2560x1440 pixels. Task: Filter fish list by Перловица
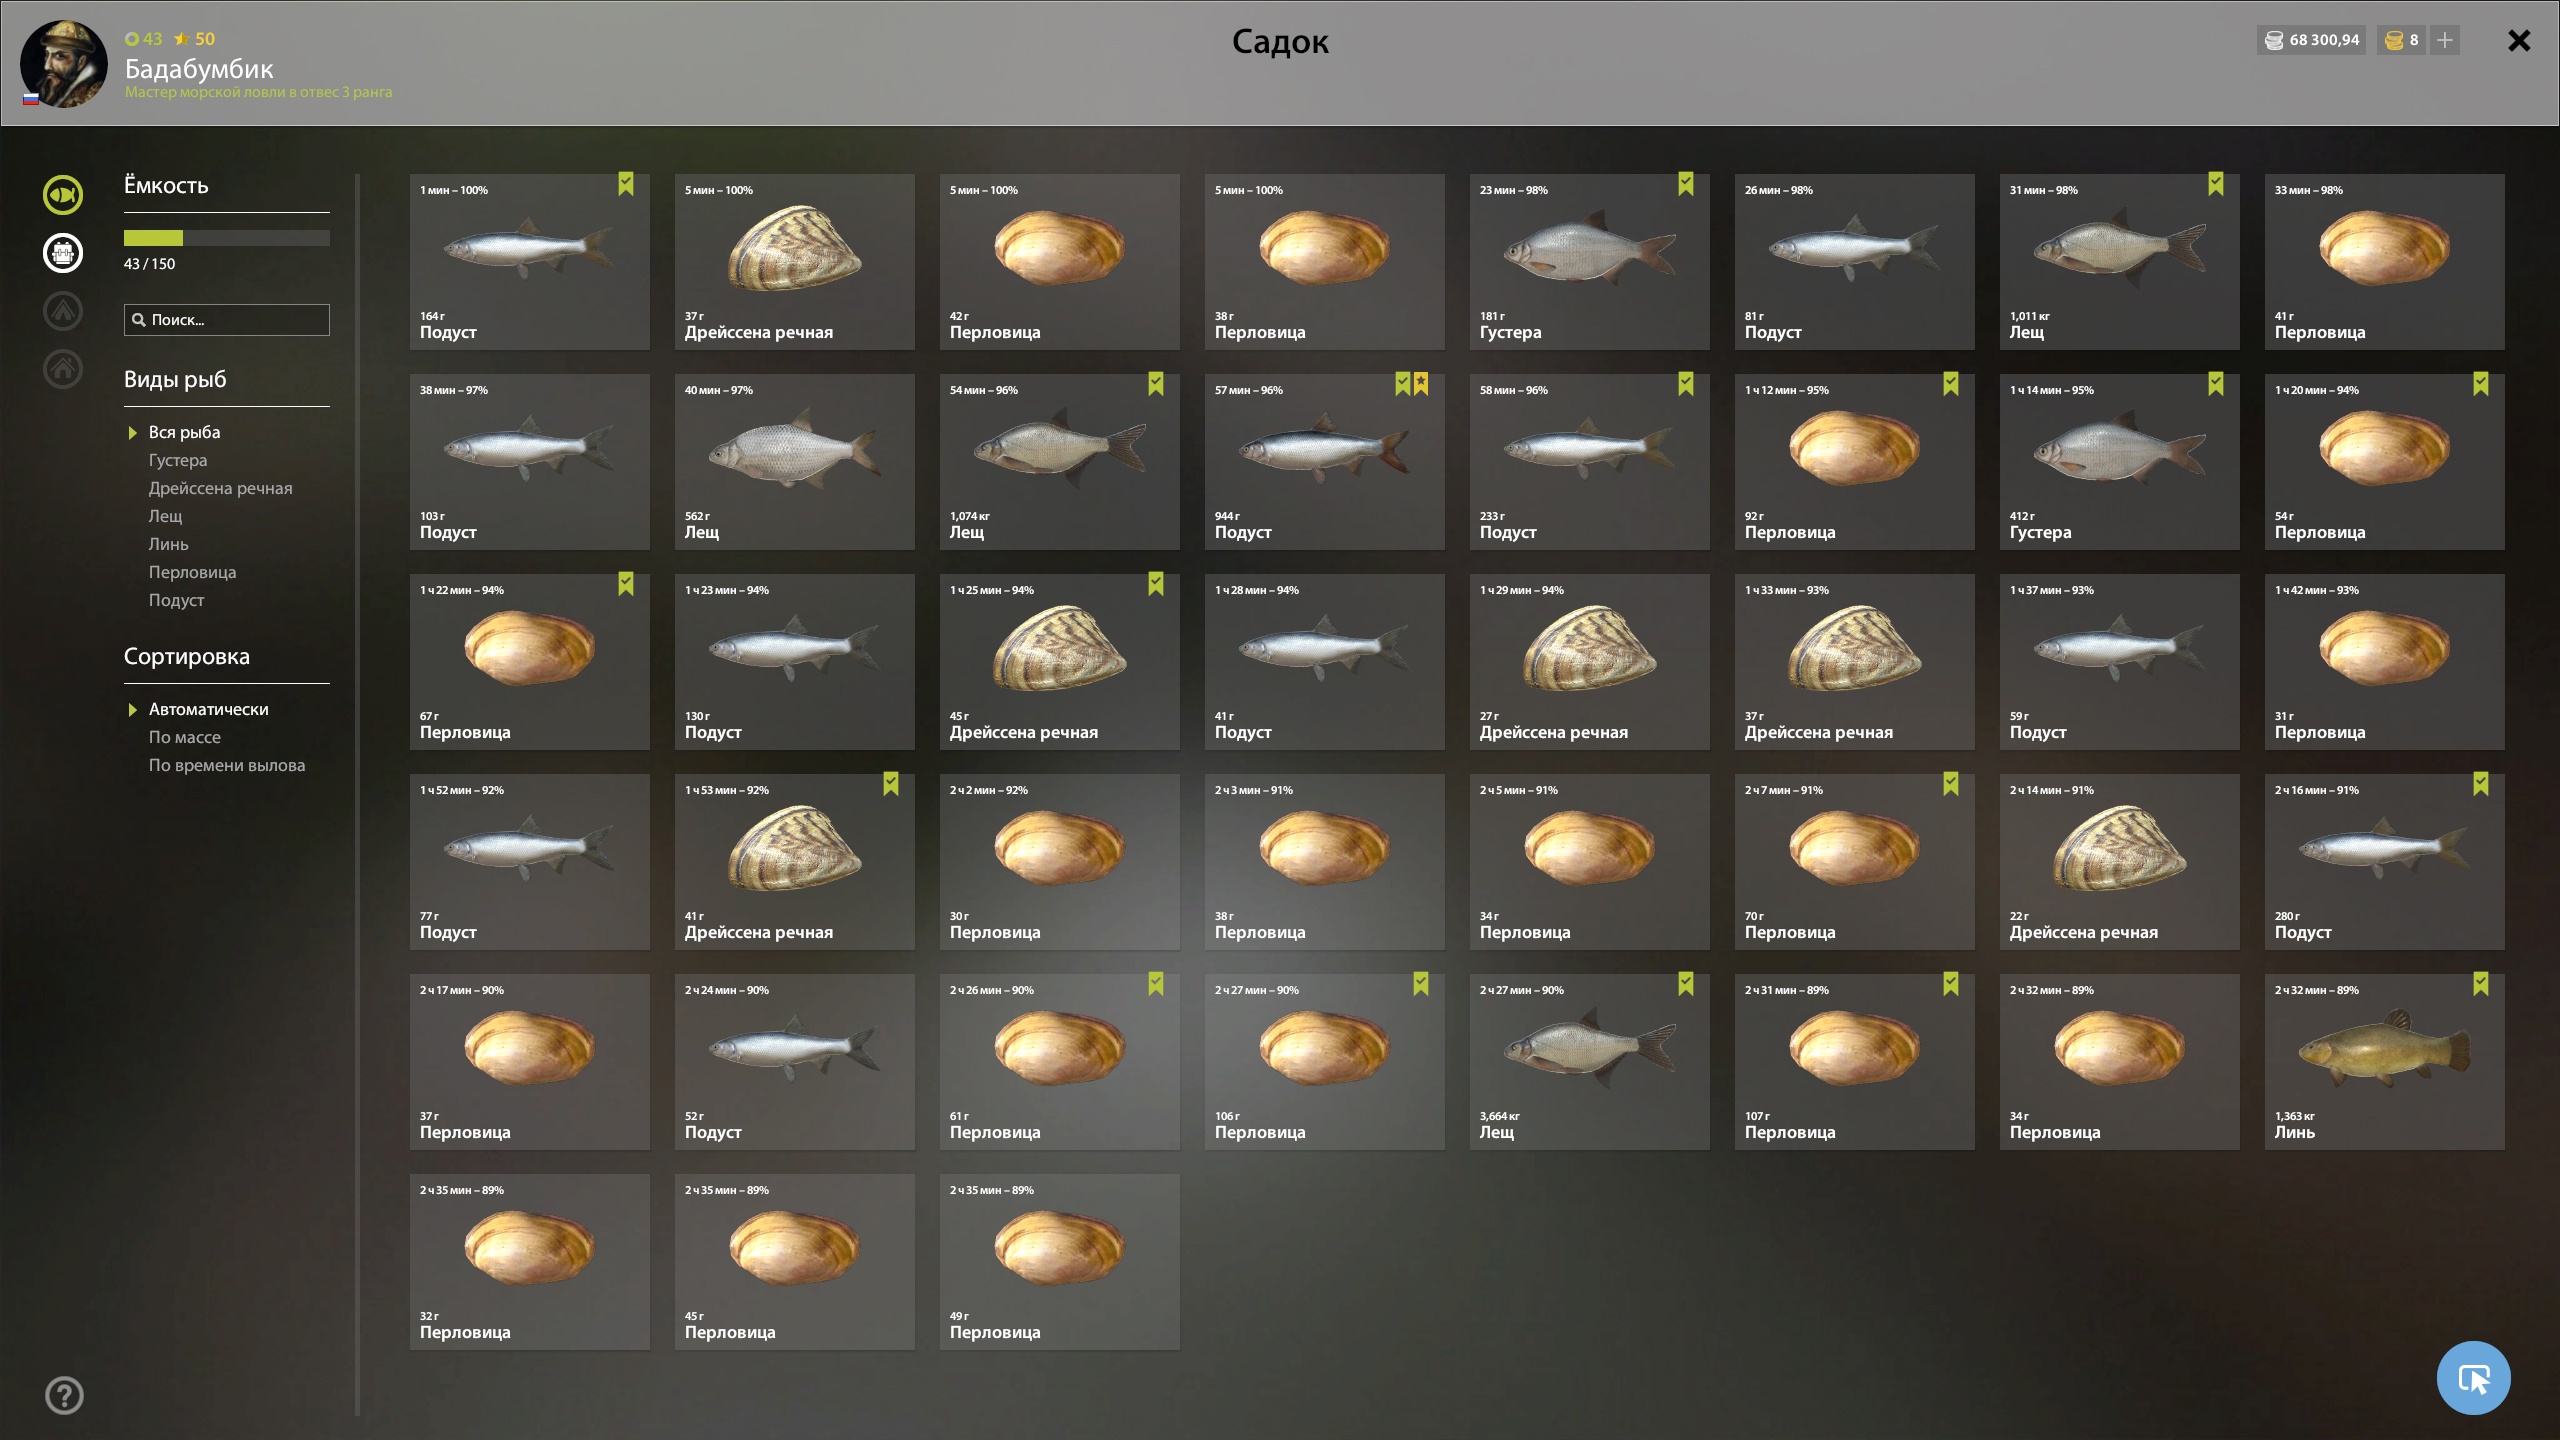click(x=192, y=572)
